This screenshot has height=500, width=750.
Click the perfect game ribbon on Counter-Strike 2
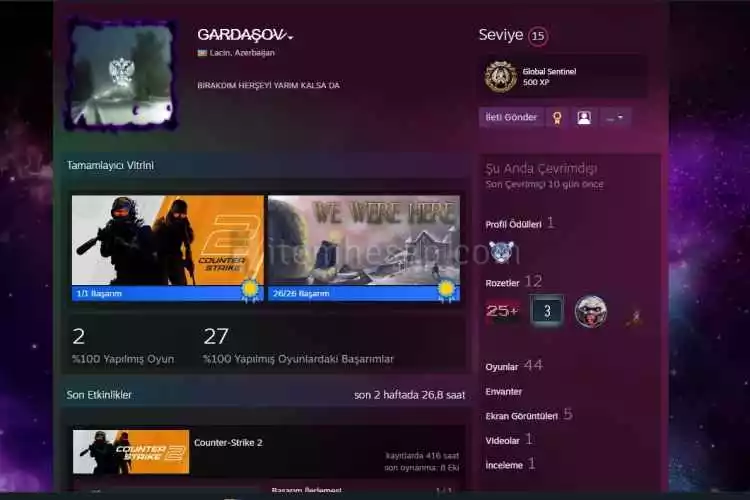(250, 289)
